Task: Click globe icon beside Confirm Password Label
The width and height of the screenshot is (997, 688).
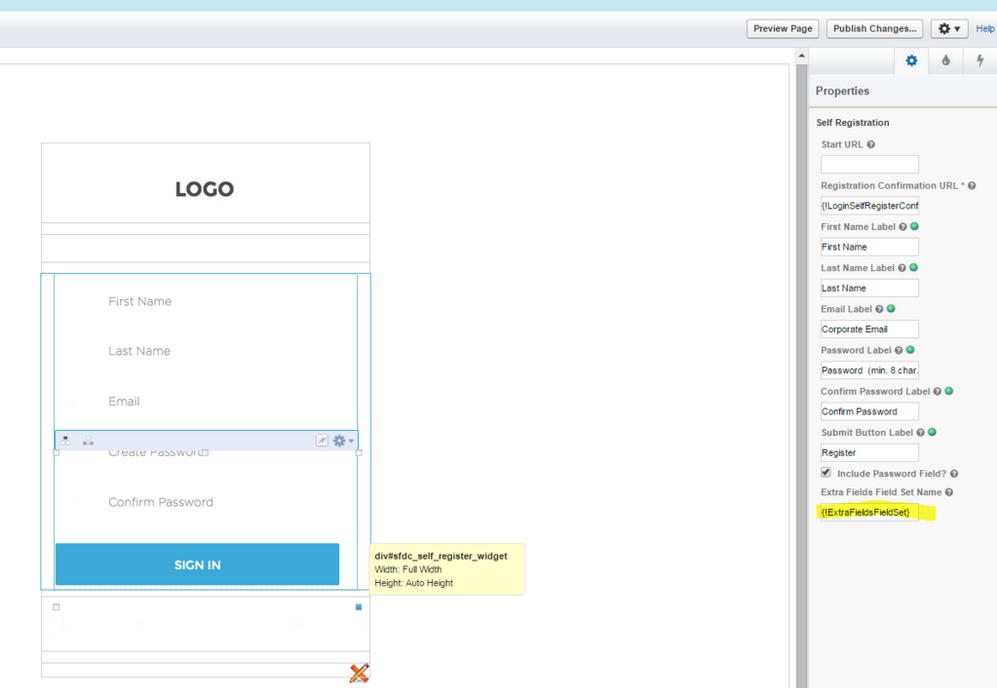Action: pos(949,391)
